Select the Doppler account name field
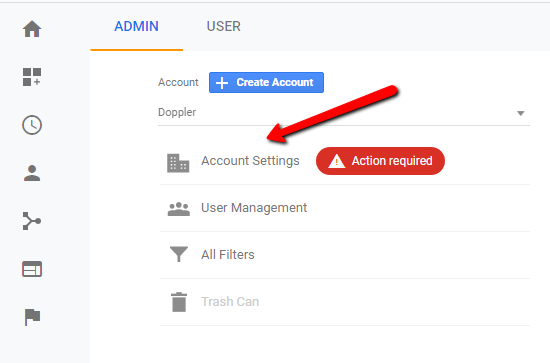This screenshot has height=363, width=550. pos(344,112)
